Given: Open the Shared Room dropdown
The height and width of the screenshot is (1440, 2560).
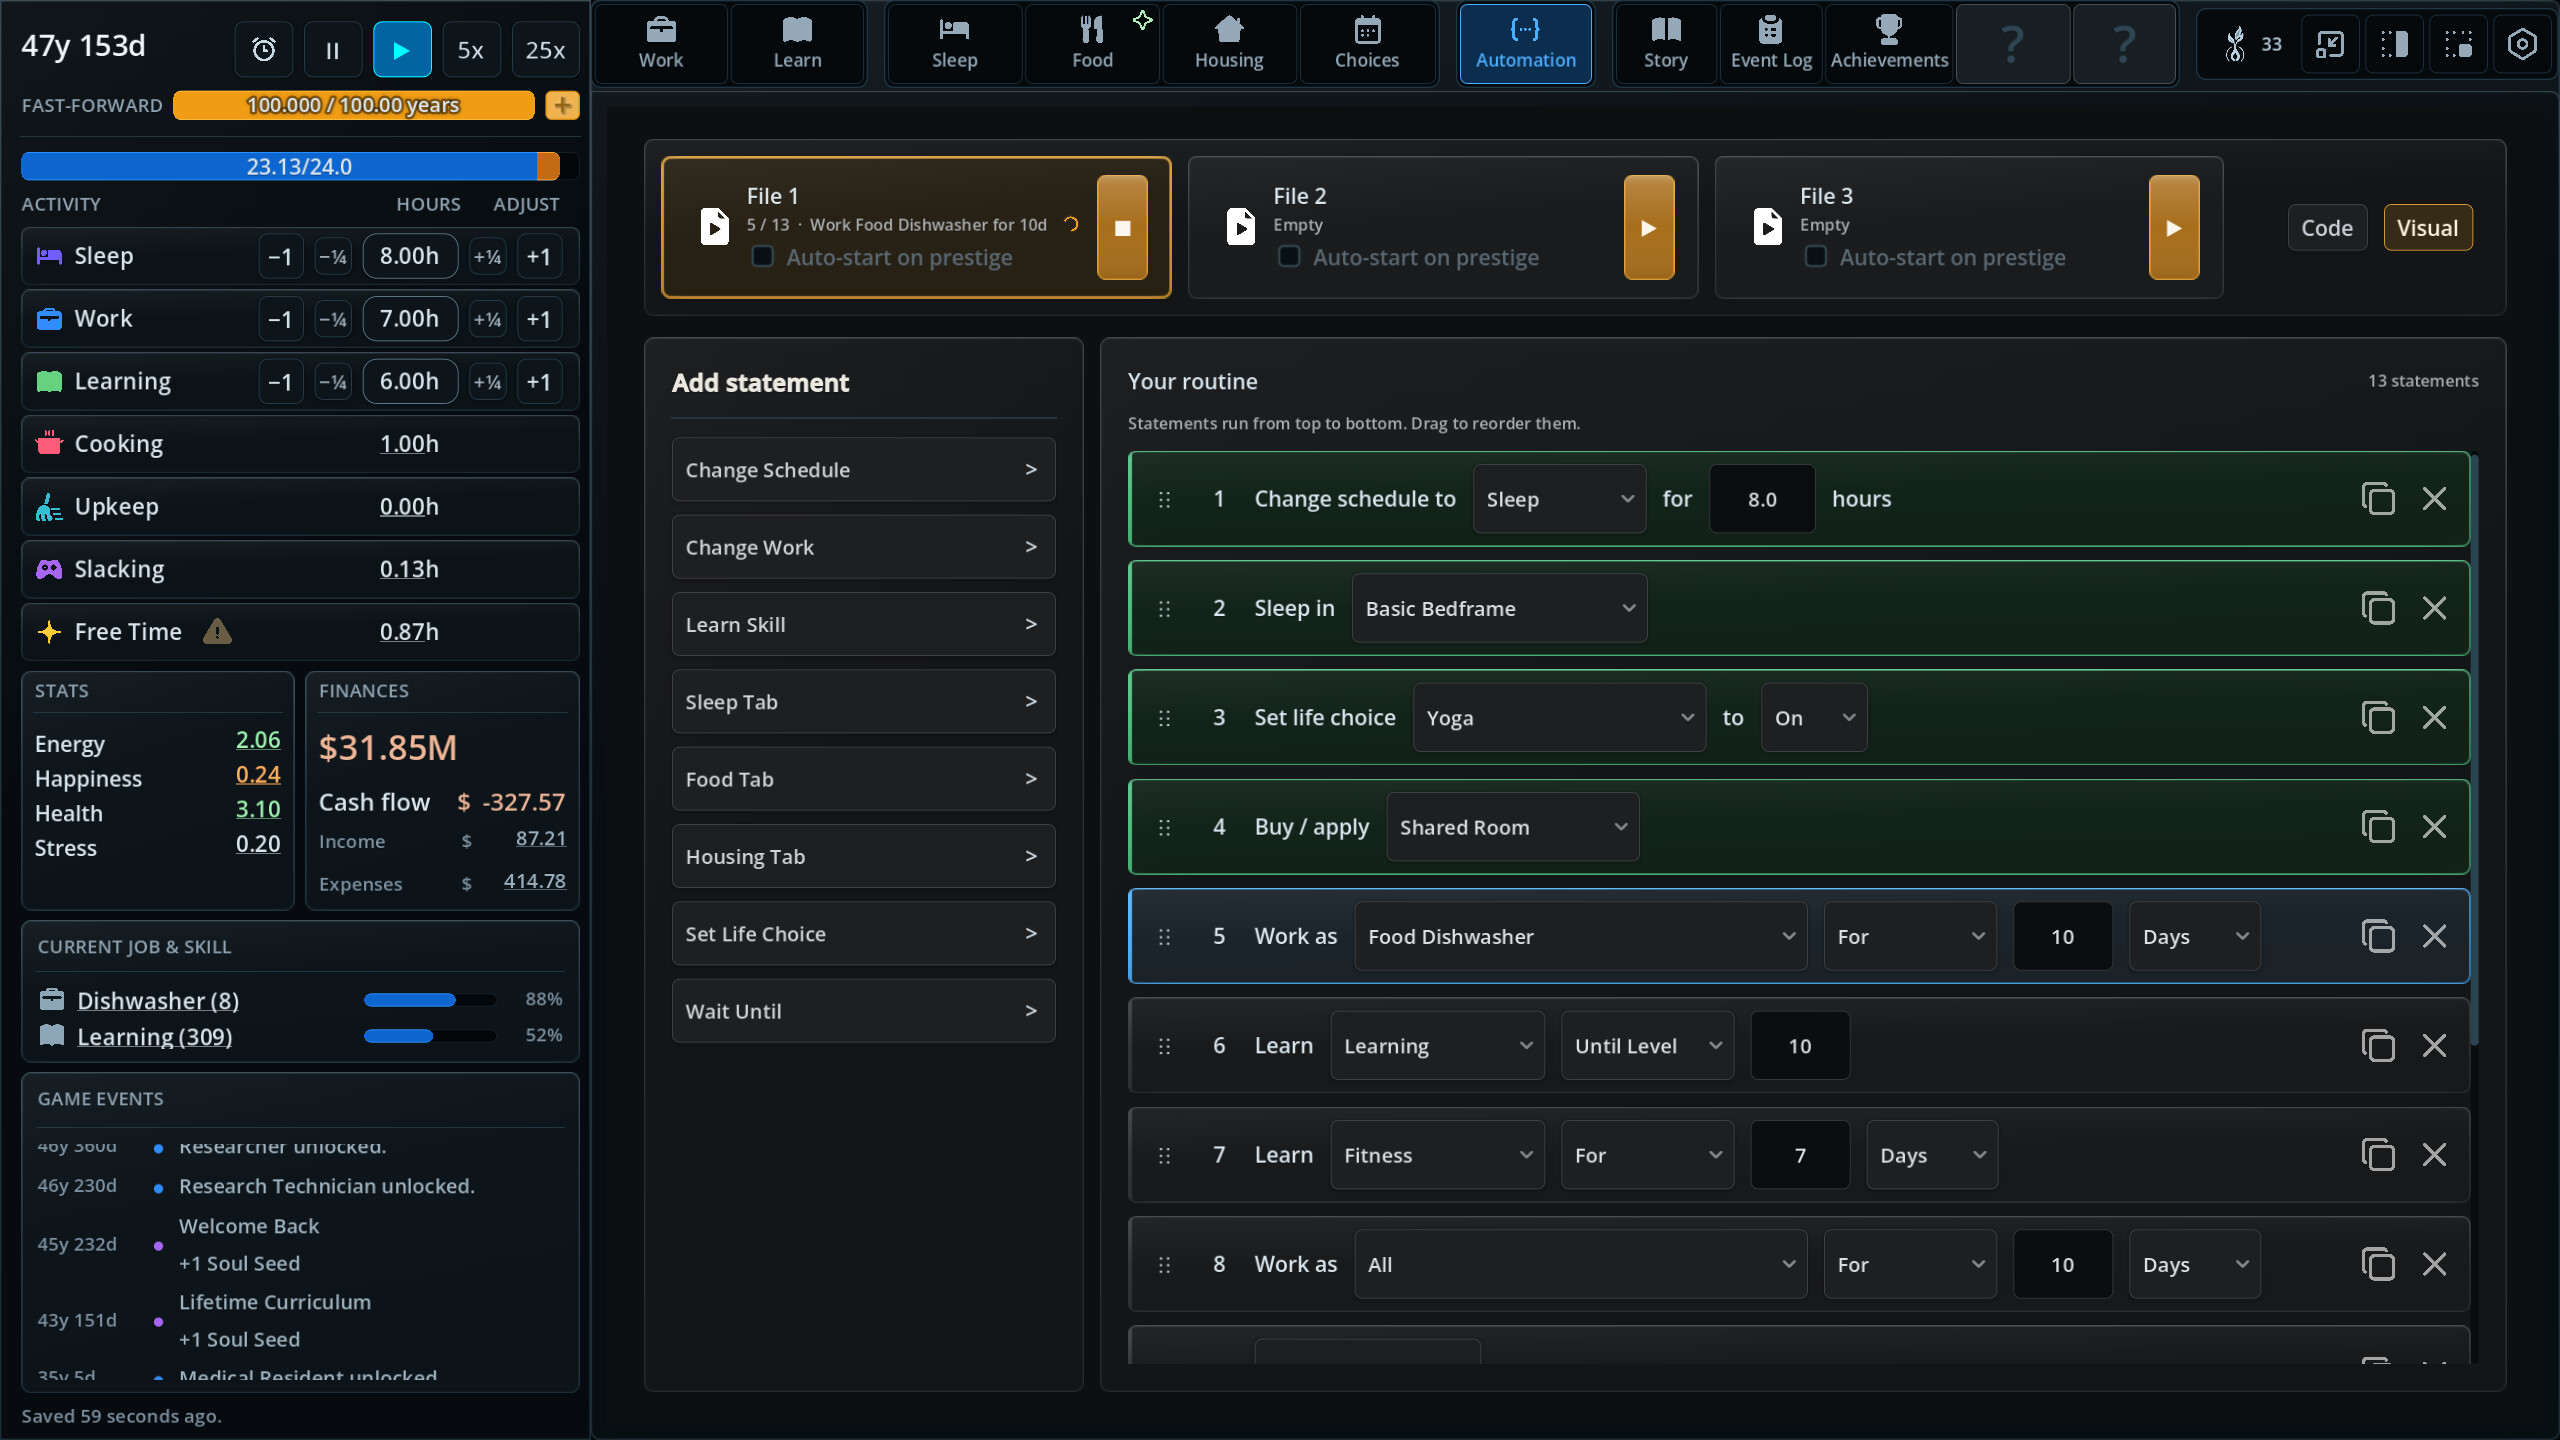Looking at the screenshot, I should [x=1512, y=827].
